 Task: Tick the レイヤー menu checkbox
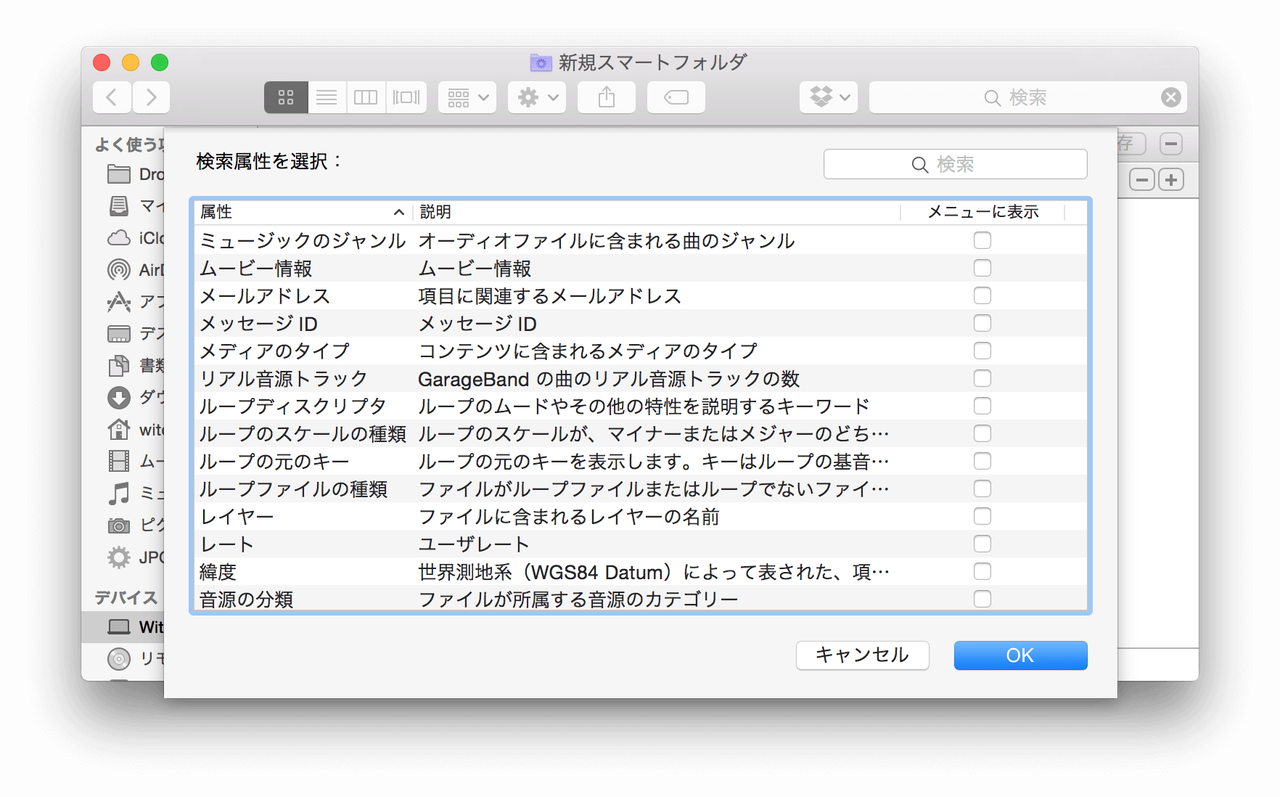(x=983, y=516)
